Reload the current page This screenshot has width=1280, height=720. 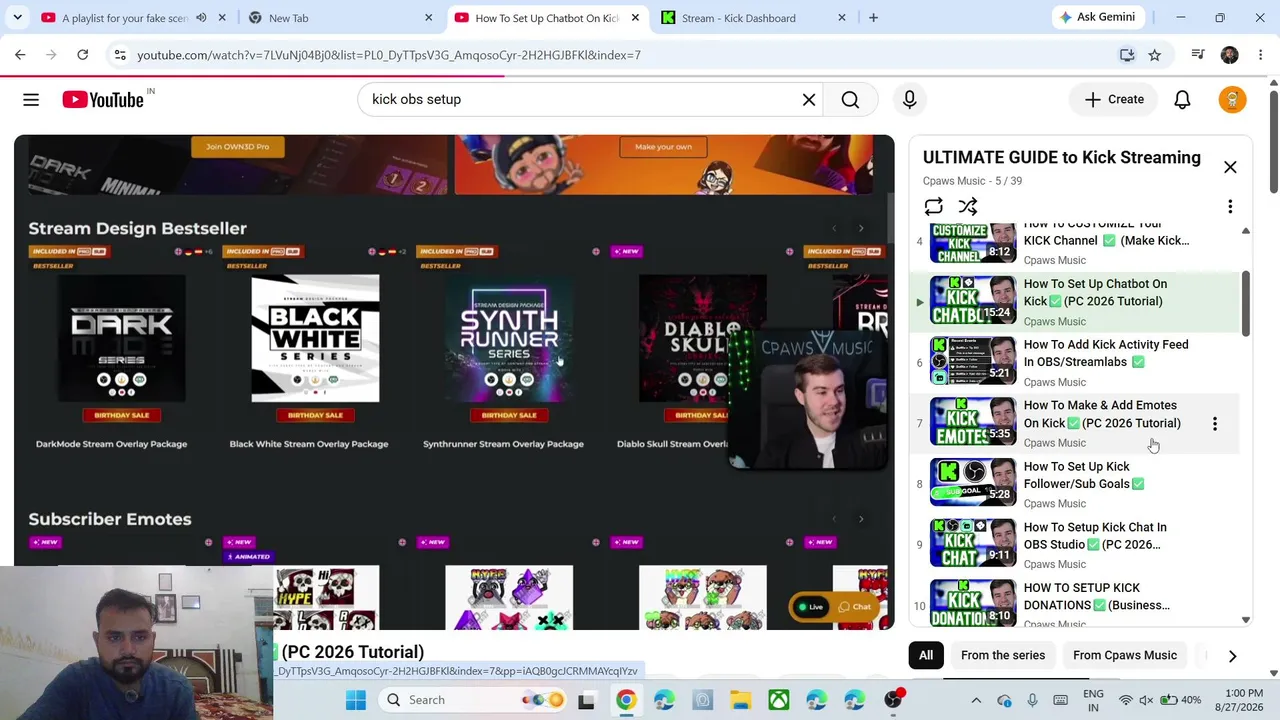tap(83, 55)
